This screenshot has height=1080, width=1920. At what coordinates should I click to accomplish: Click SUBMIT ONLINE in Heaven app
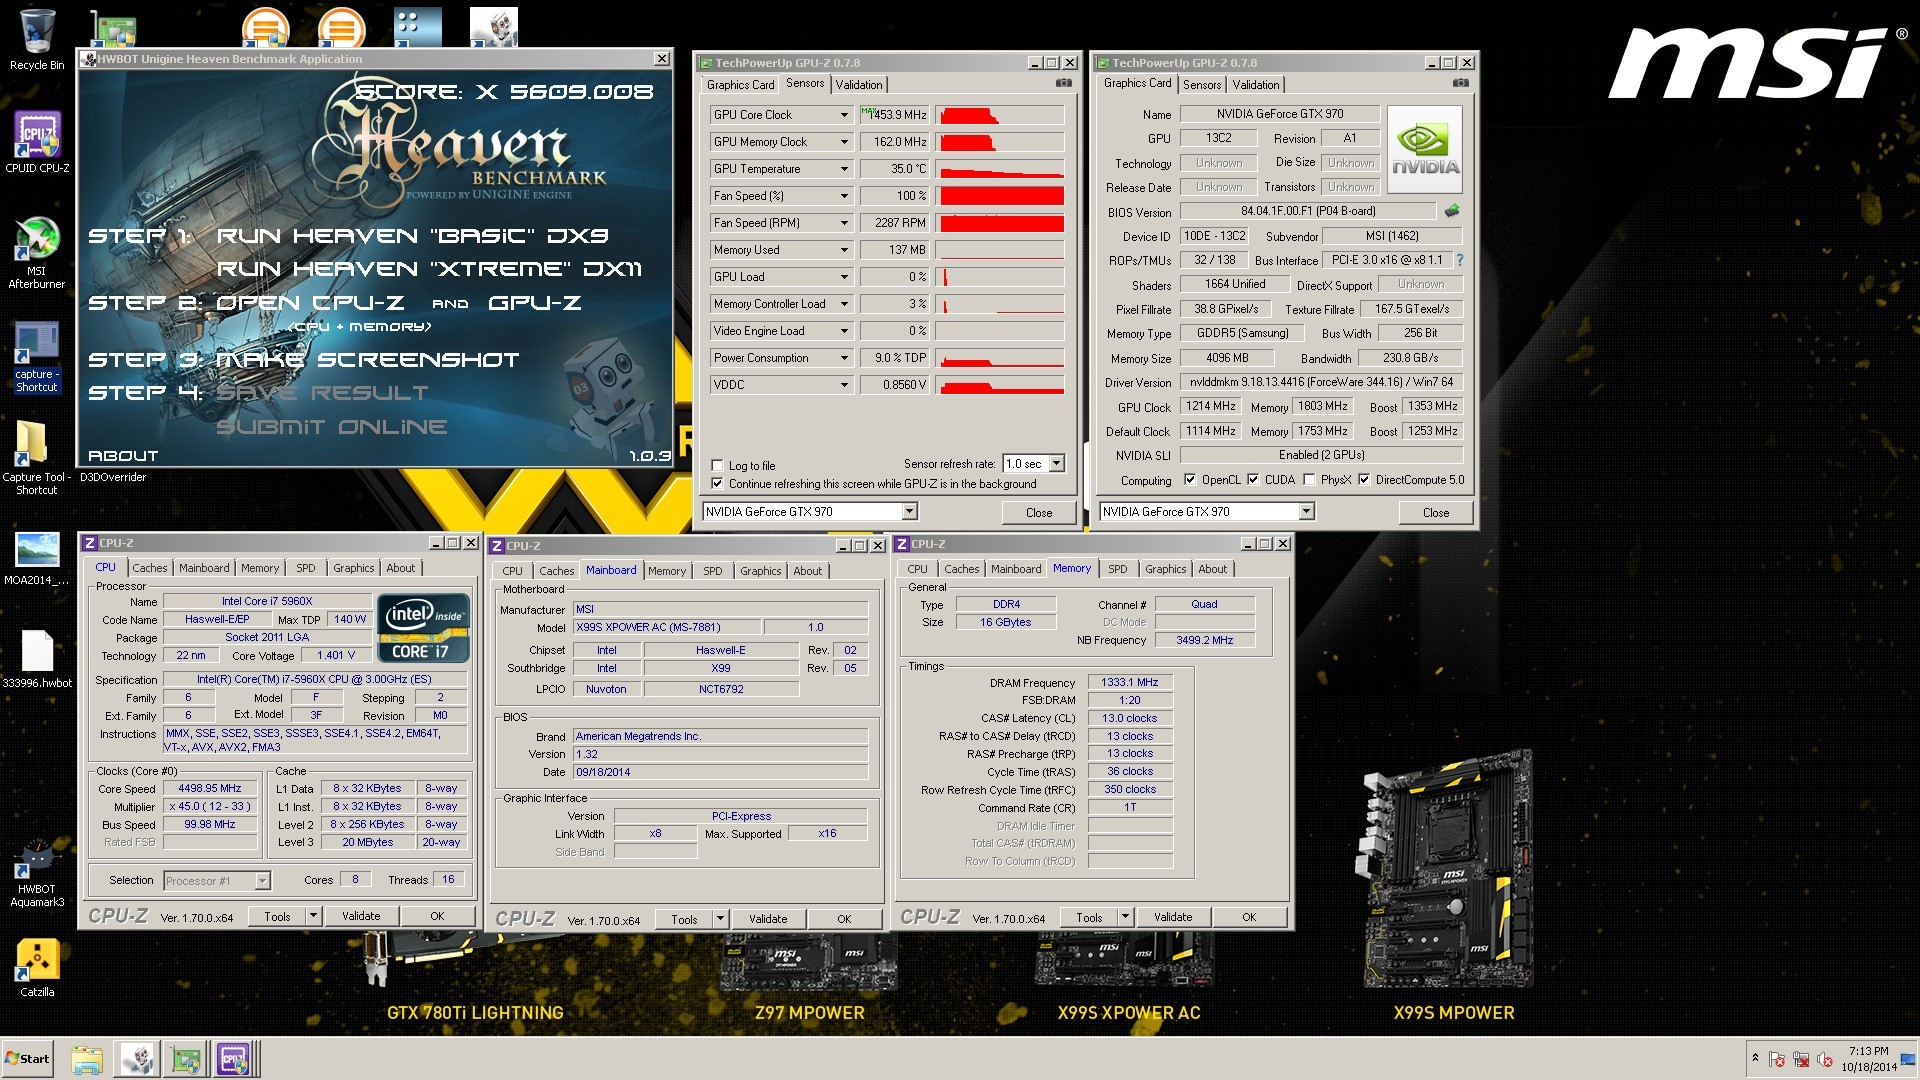[331, 427]
